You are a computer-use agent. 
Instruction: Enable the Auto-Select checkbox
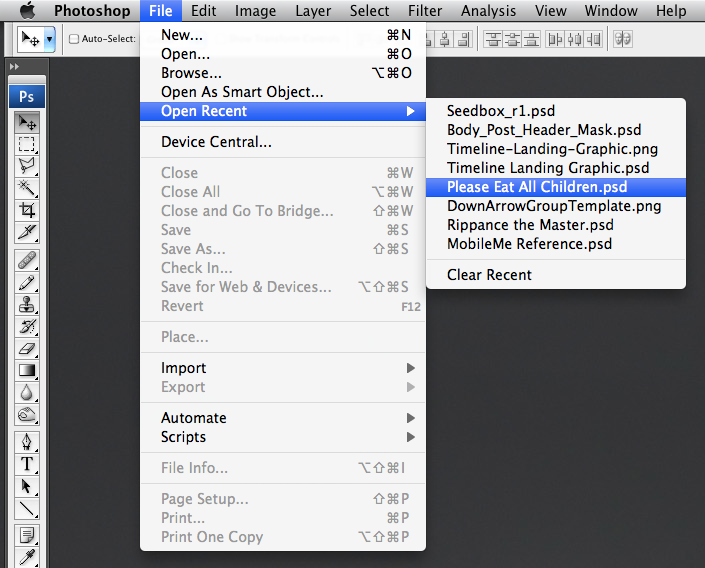click(74, 40)
